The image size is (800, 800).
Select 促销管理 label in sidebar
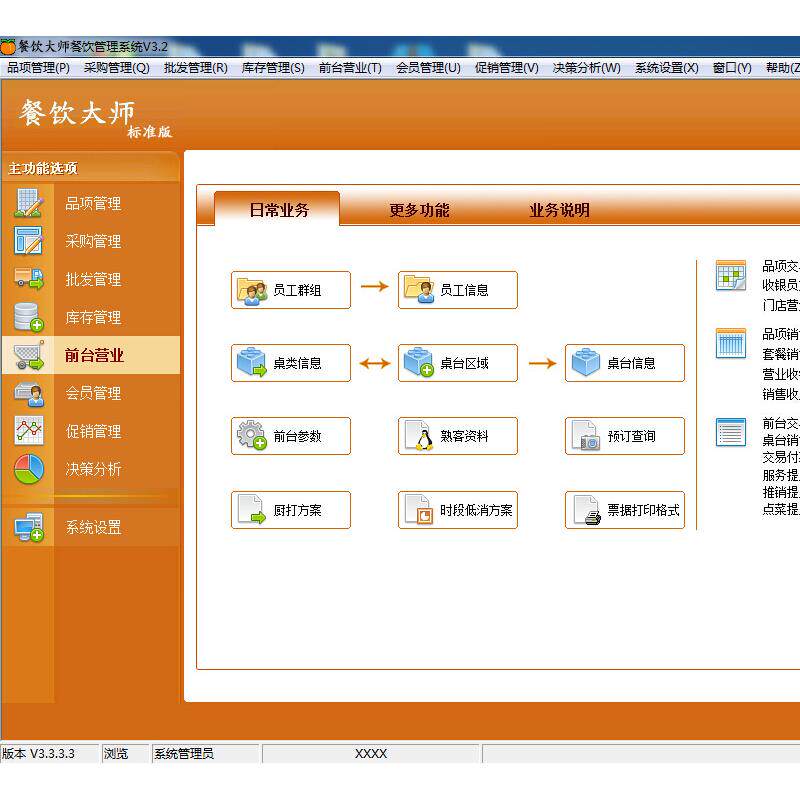(93, 432)
